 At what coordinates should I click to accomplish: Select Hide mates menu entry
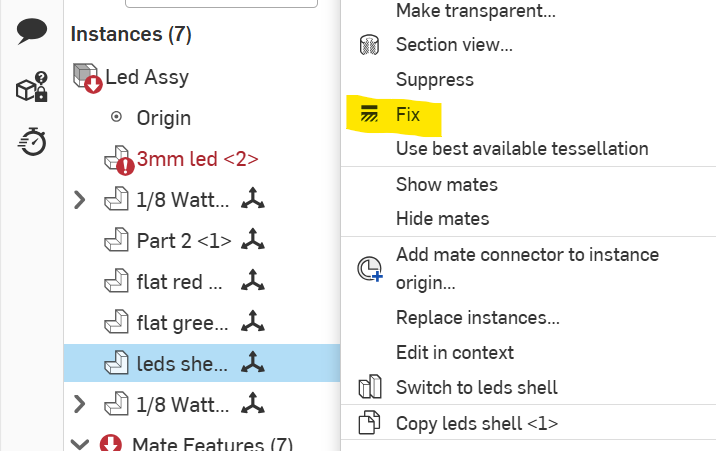pyautogui.click(x=442, y=218)
